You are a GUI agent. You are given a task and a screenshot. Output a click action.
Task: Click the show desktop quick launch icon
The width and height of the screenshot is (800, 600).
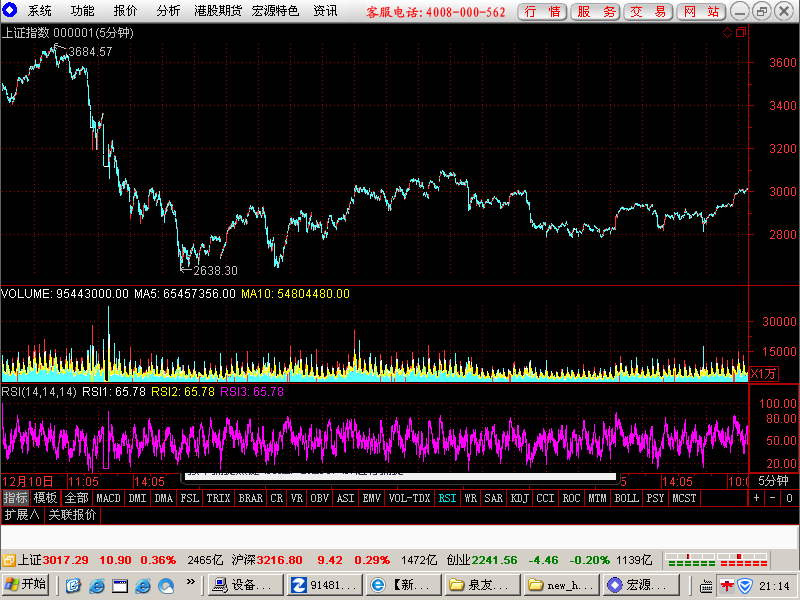(120, 585)
